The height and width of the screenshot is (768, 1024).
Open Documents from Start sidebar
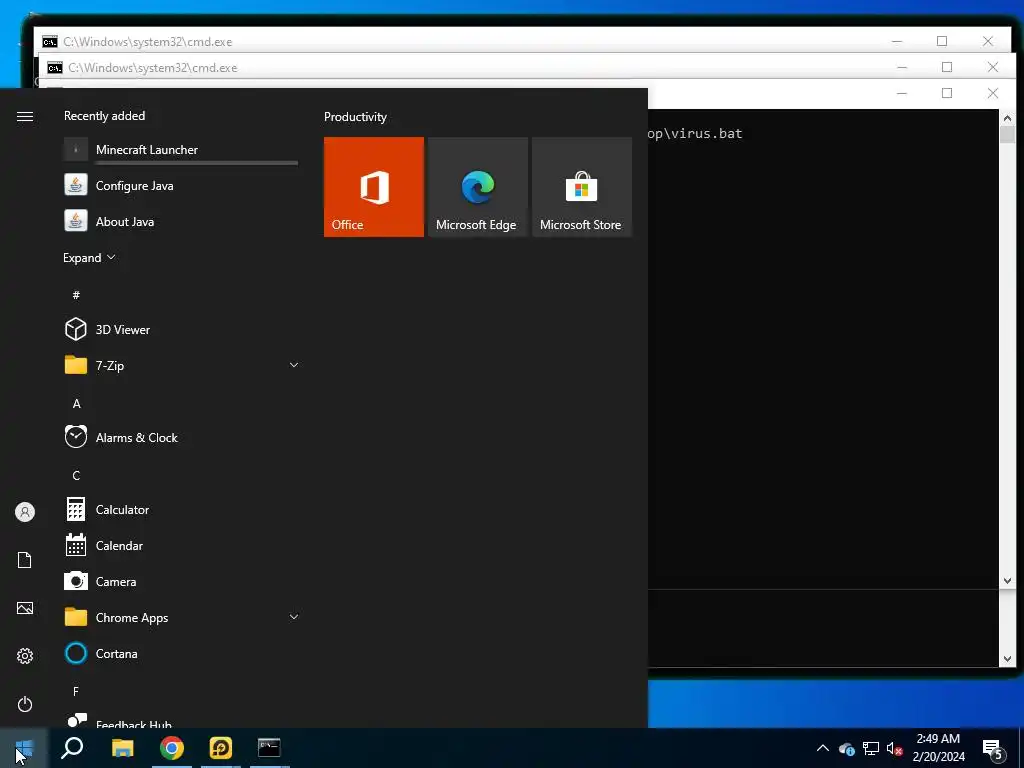click(x=25, y=560)
